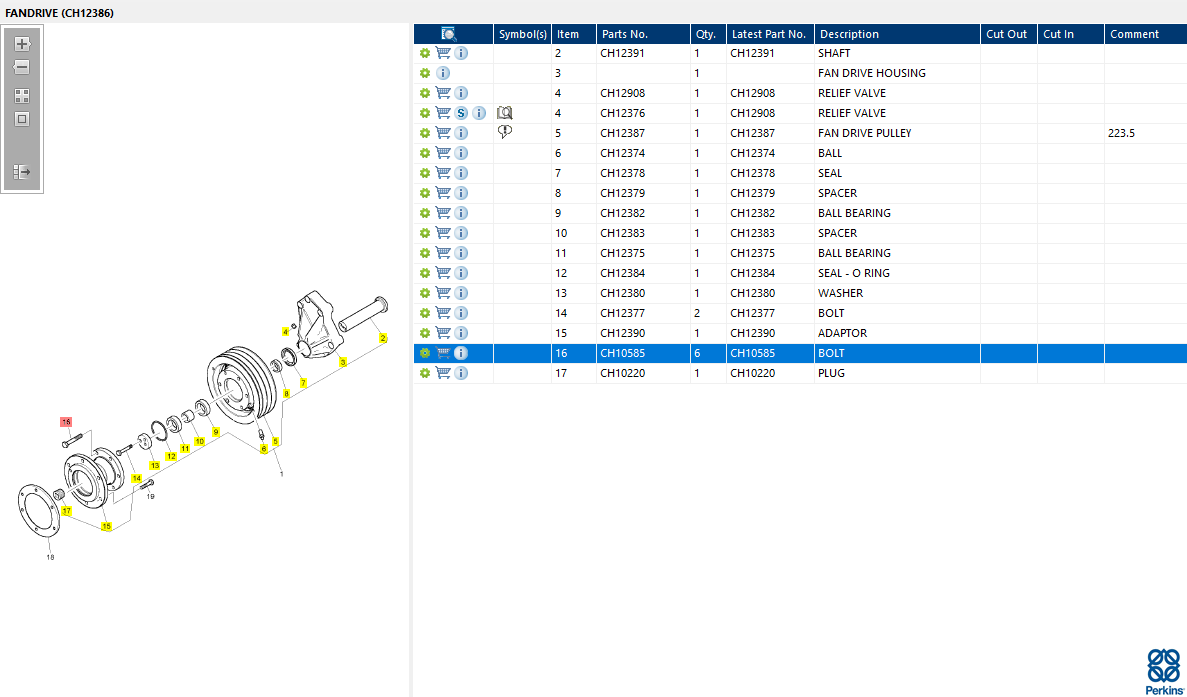Viewport: 1187px width, 697px height.
Task: Click part number CH10220 in PLUG row
Action: (622, 373)
